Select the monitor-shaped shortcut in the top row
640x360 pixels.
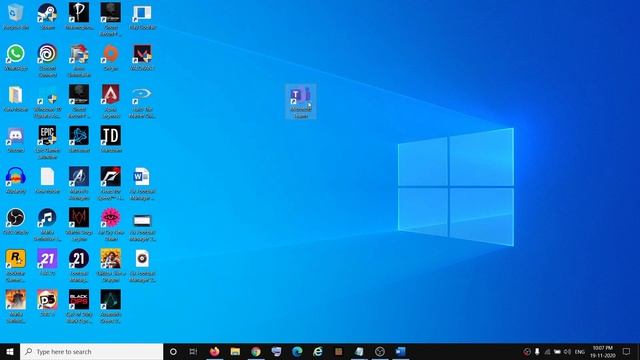[142, 16]
